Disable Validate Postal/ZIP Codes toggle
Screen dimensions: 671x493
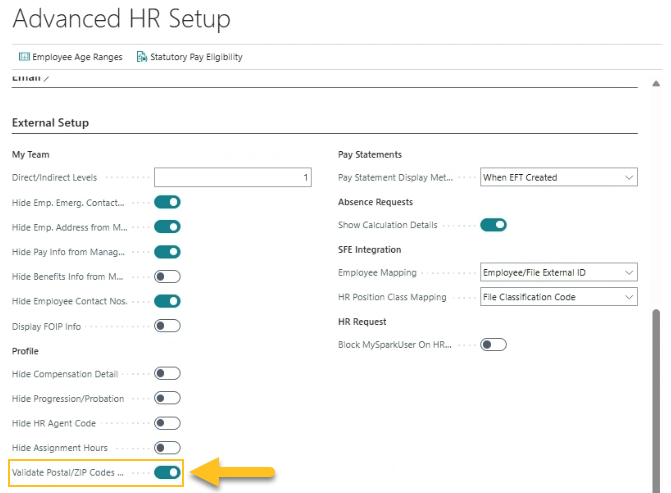click(x=167, y=472)
